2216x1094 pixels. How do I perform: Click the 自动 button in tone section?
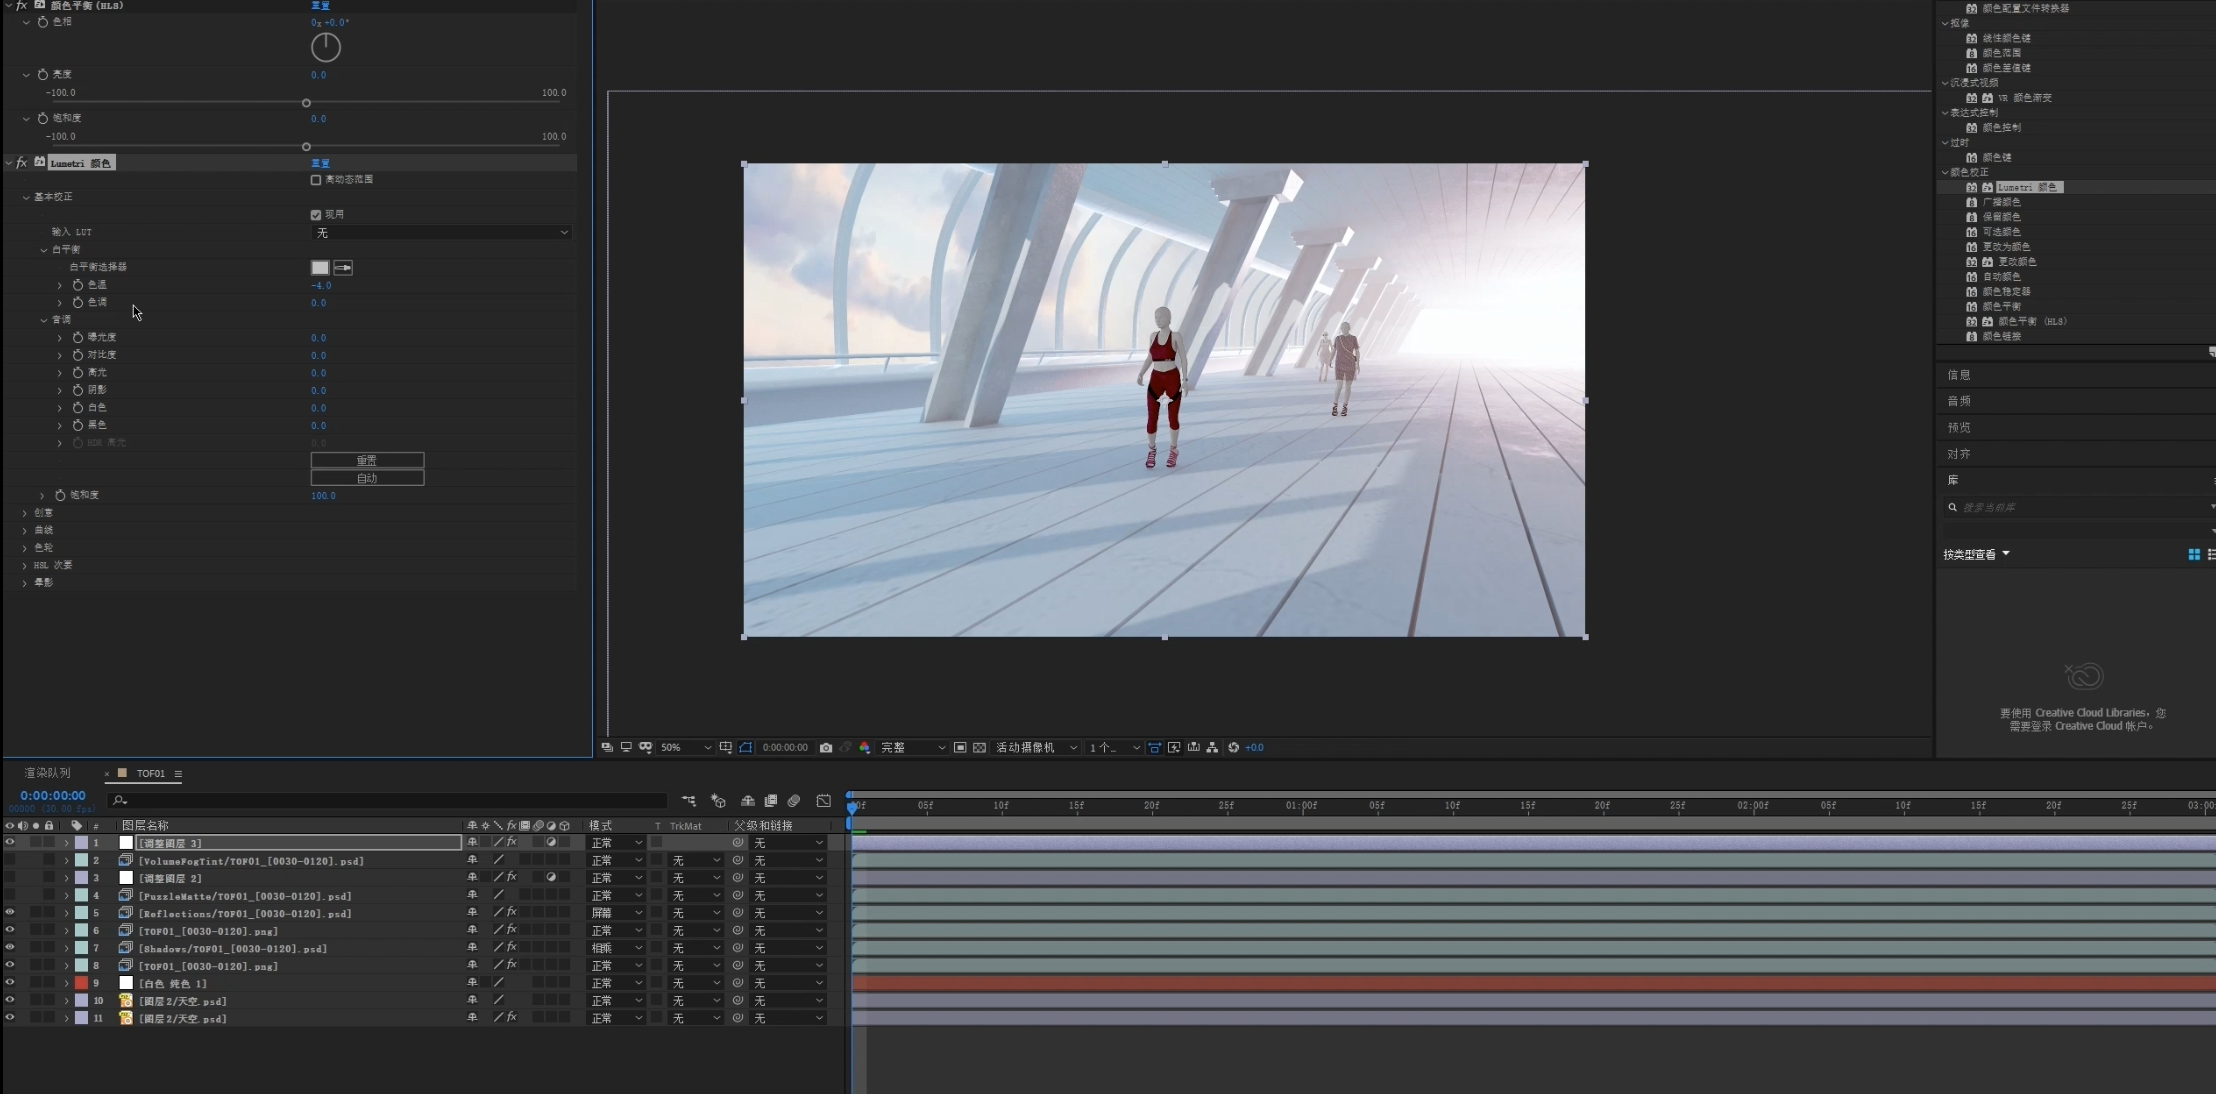click(367, 479)
